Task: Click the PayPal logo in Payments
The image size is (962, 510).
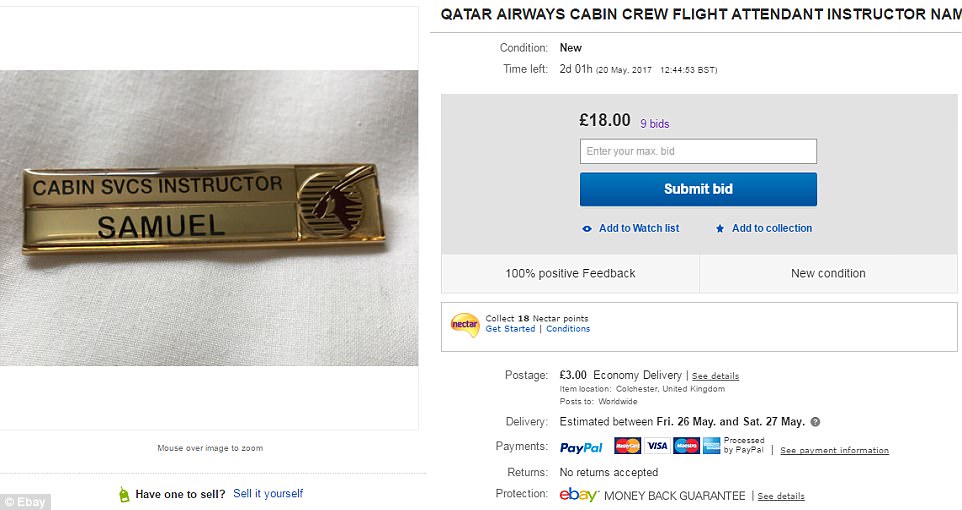Action: (x=581, y=448)
